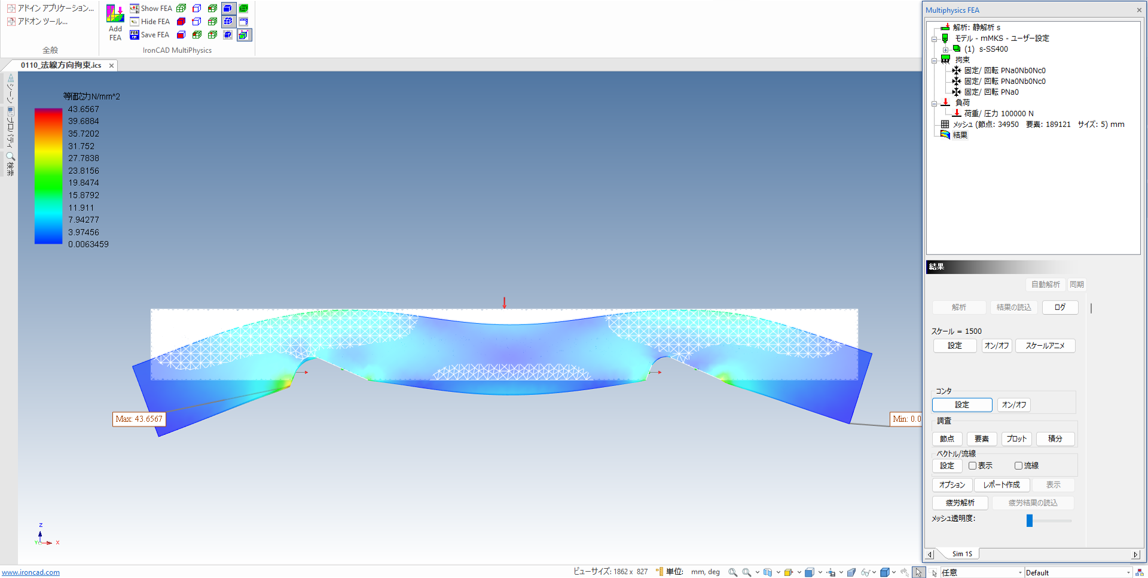The width and height of the screenshot is (1148, 578).
Task: Select the 0110_法線方向拘束.ics document tab
Action: [x=61, y=65]
